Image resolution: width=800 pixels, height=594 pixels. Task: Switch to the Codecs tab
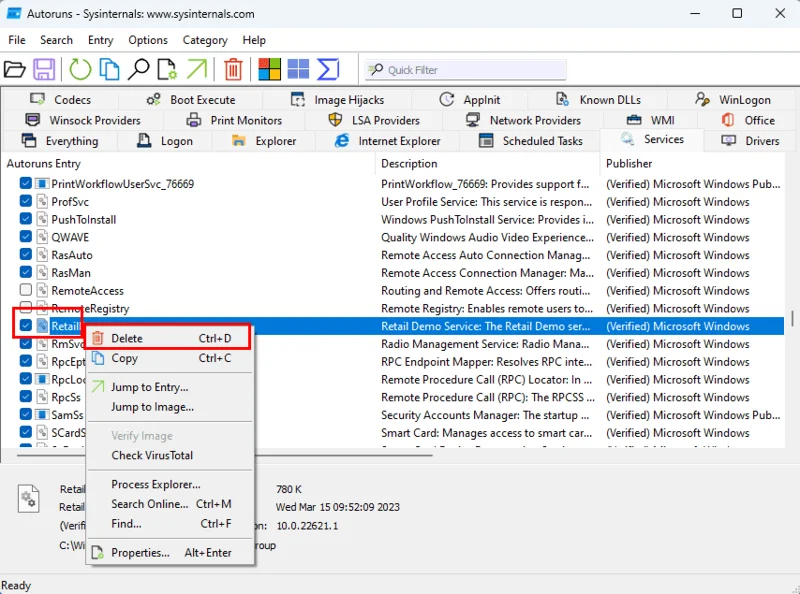(60, 100)
